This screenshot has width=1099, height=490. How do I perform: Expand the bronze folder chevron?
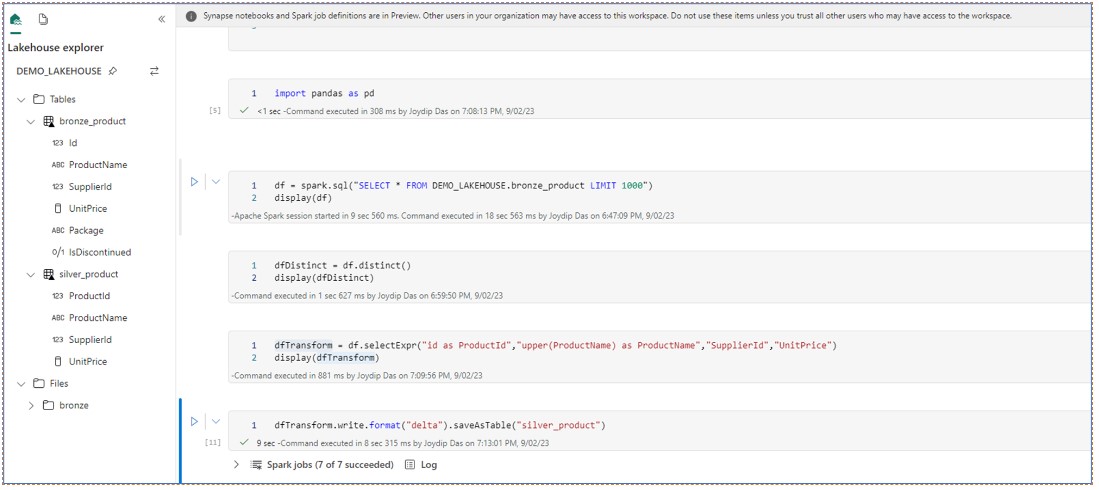click(30, 406)
